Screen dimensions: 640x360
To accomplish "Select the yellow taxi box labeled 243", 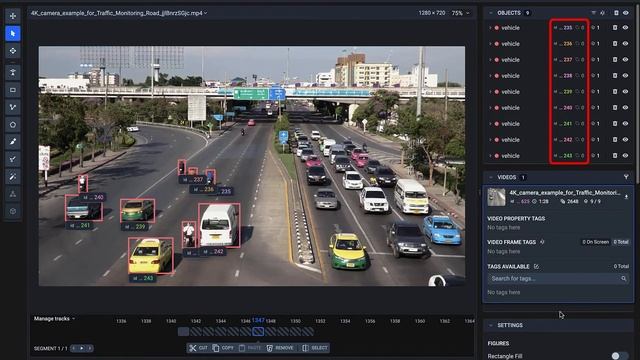I will point(151,256).
